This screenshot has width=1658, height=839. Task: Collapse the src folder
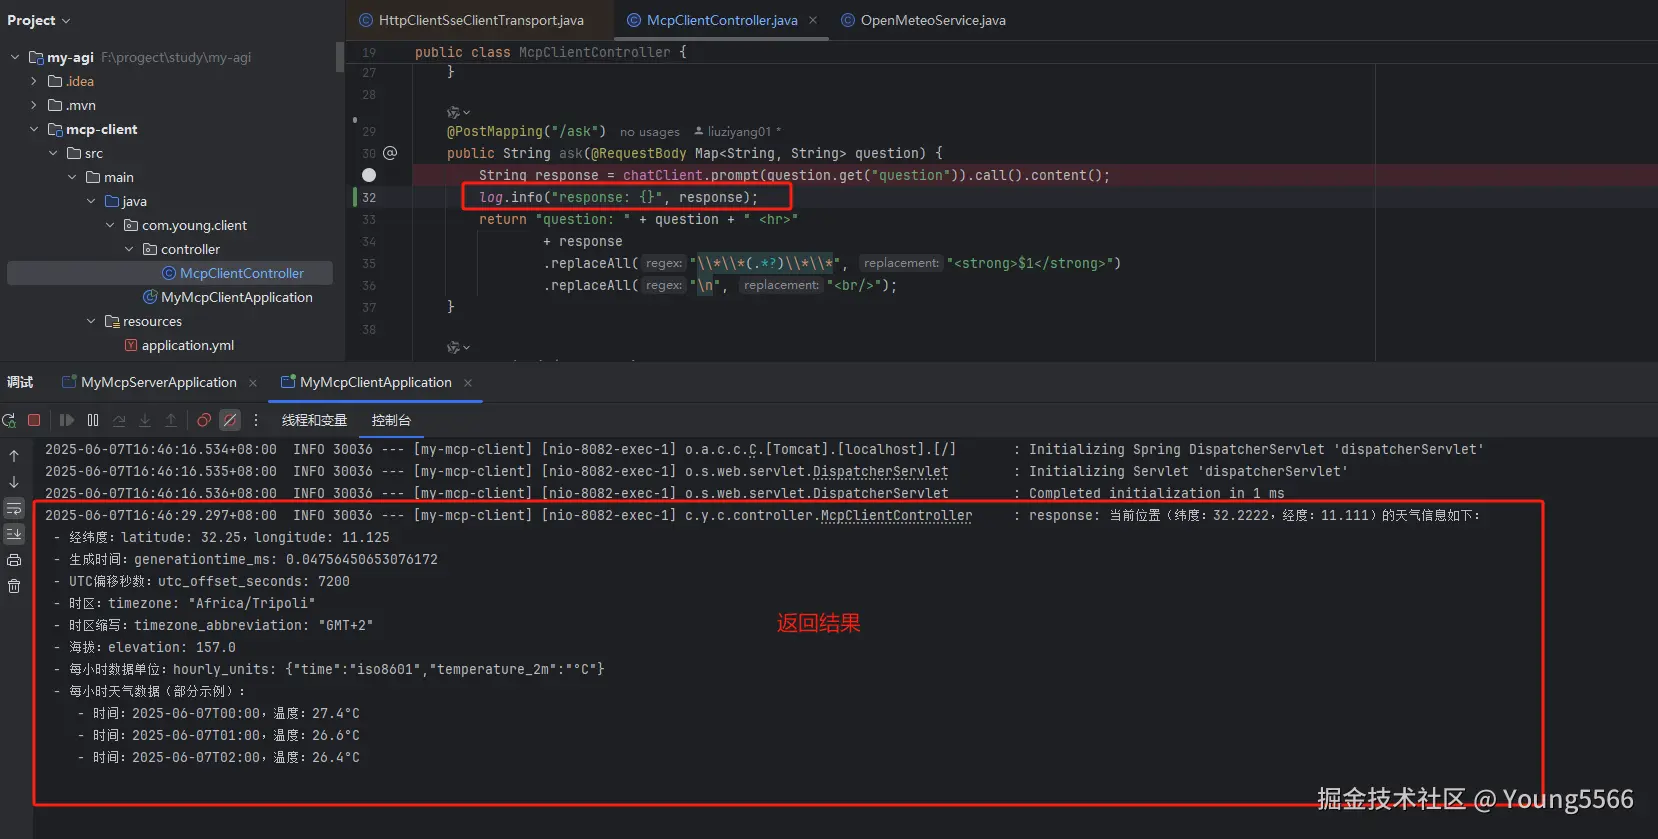(53, 153)
